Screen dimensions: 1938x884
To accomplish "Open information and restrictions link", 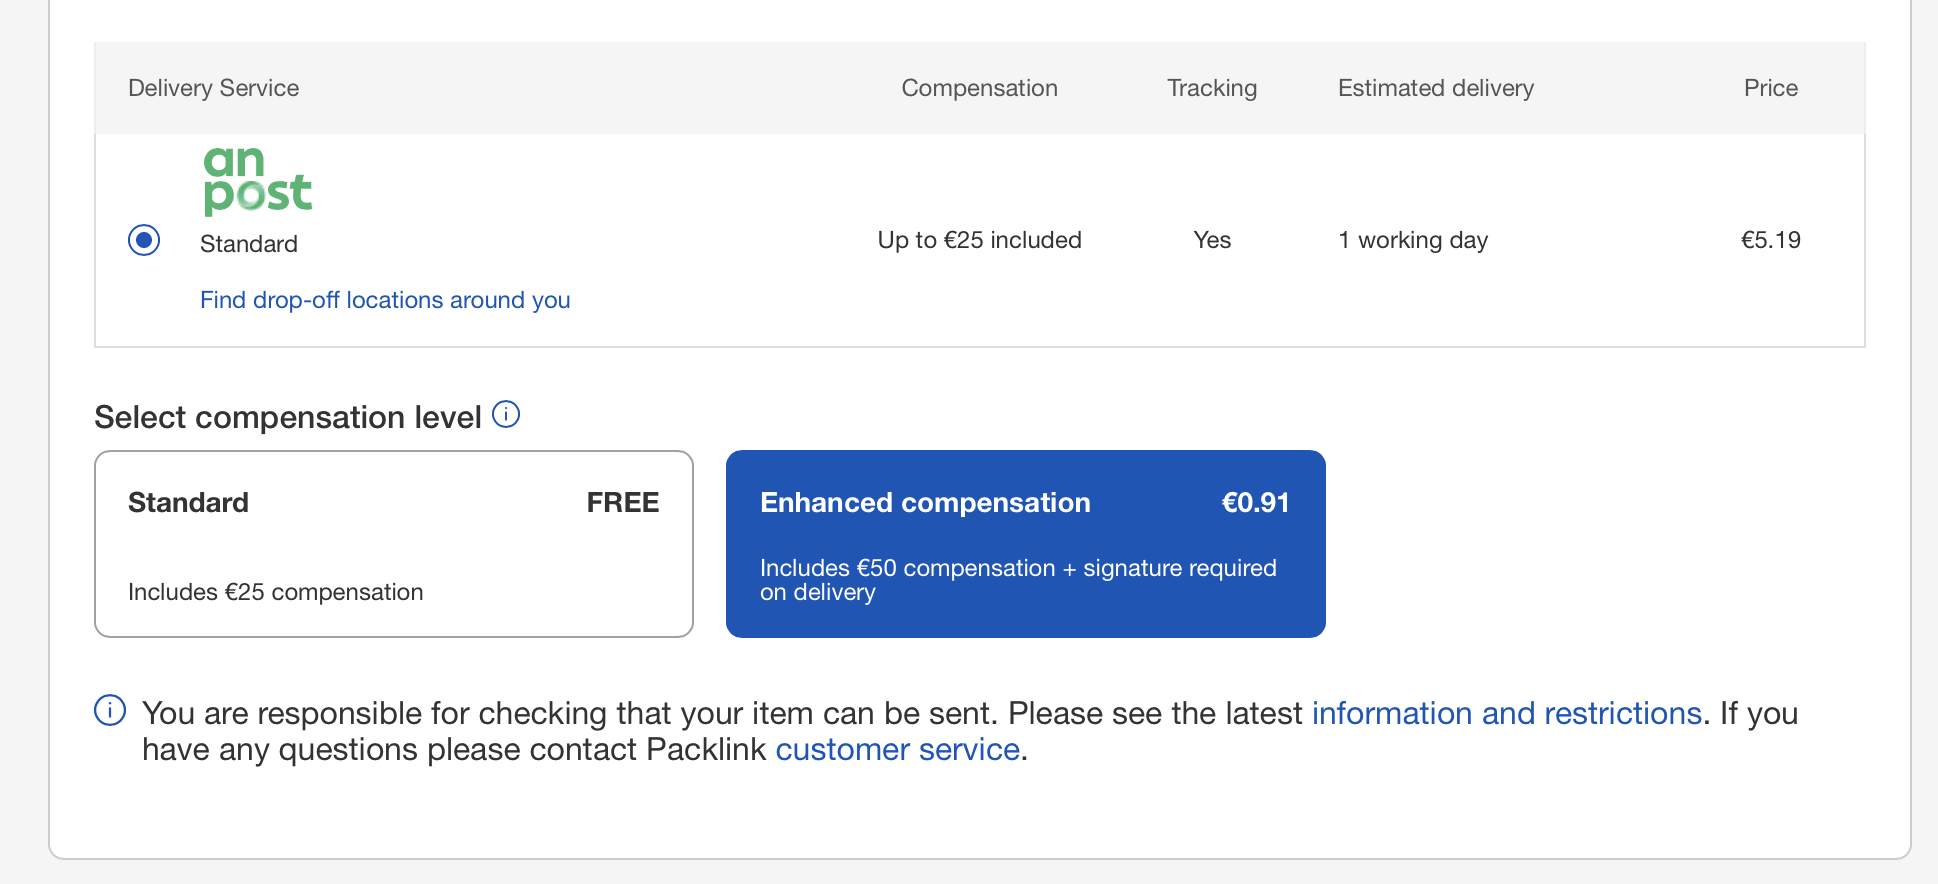I will pos(1507,713).
